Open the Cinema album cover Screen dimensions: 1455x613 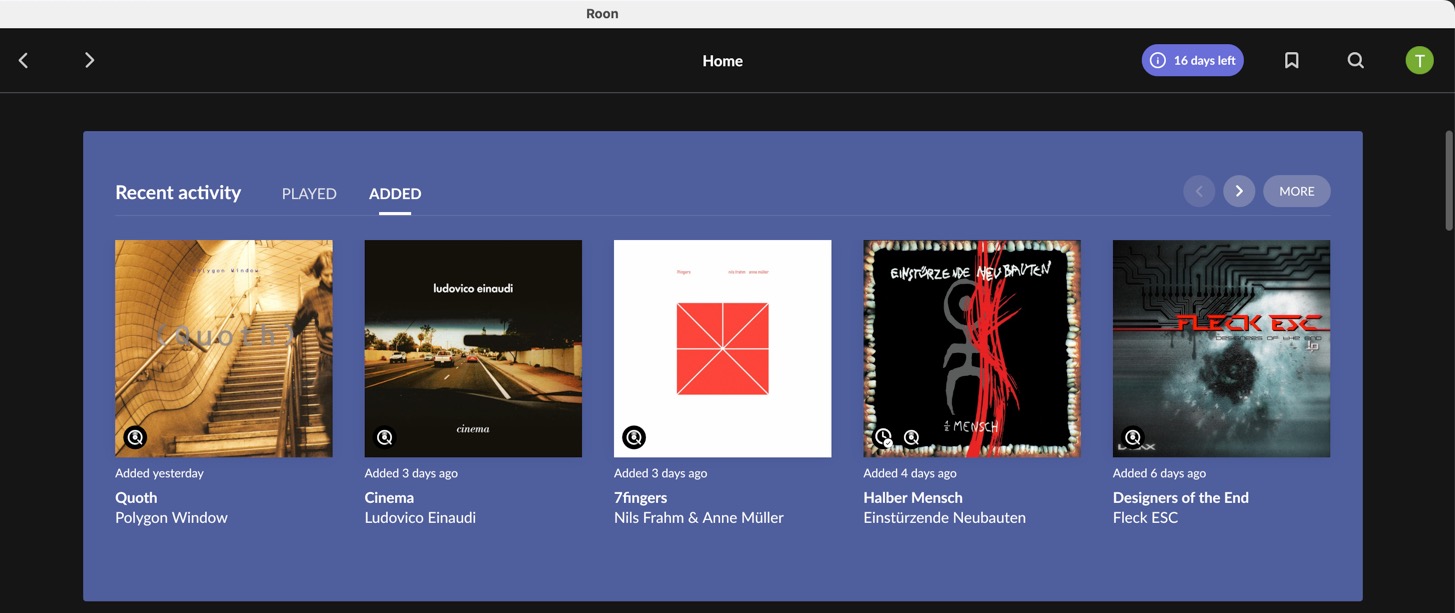pos(473,348)
